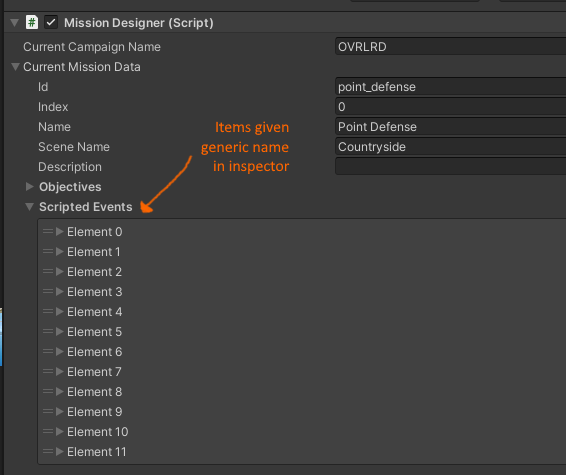The width and height of the screenshot is (566, 475).
Task: Select the Mission Designer (Script) header title
Action: 139,23
